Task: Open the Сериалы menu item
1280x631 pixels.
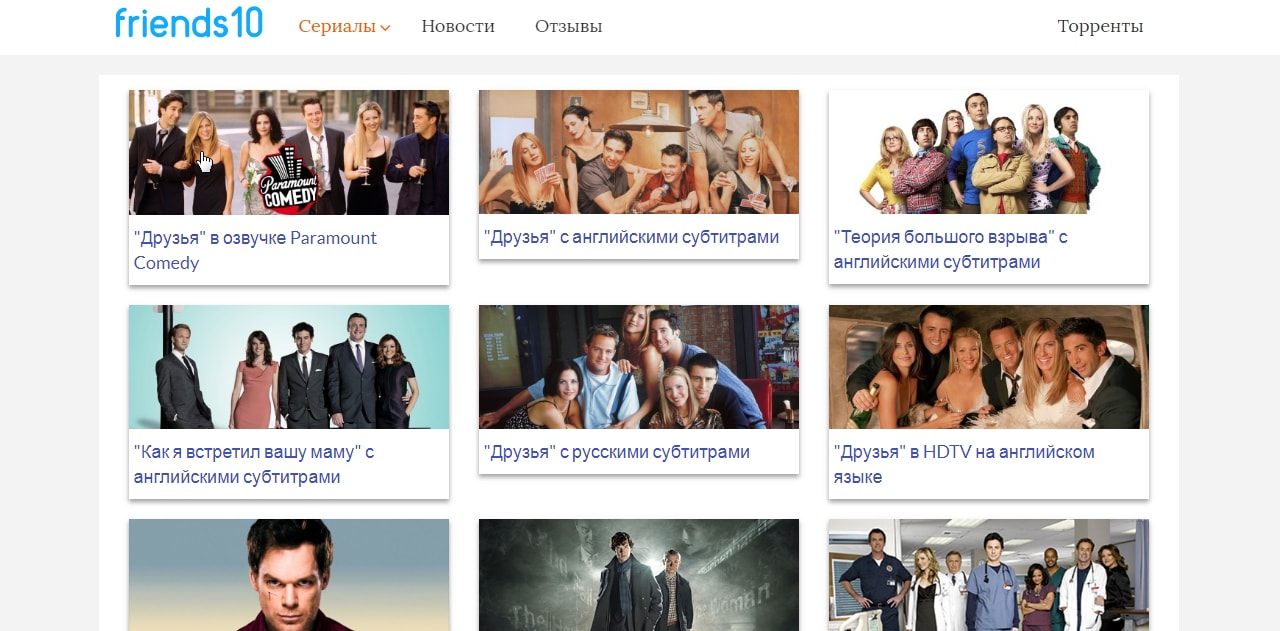Action: tap(337, 26)
